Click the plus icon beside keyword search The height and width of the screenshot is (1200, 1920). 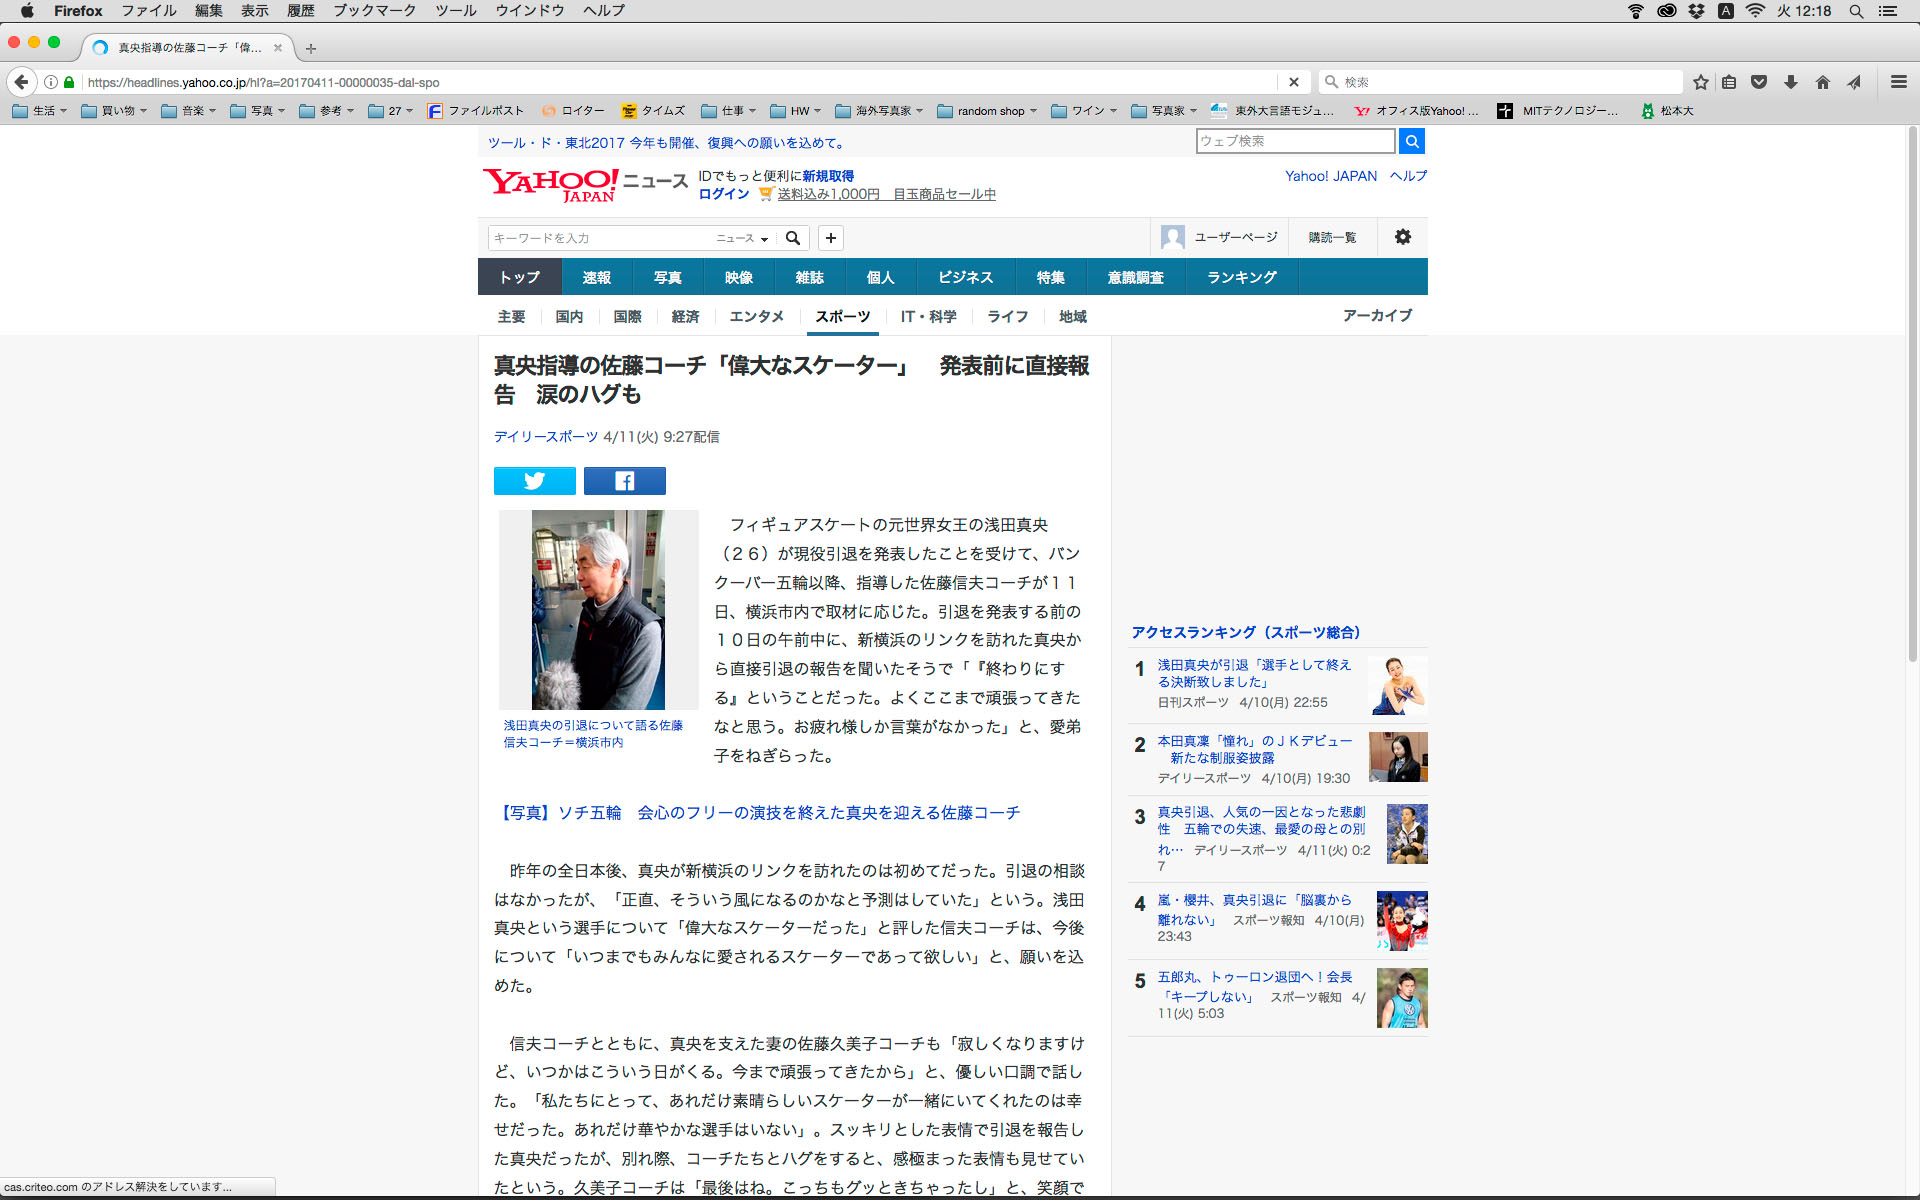coord(830,238)
